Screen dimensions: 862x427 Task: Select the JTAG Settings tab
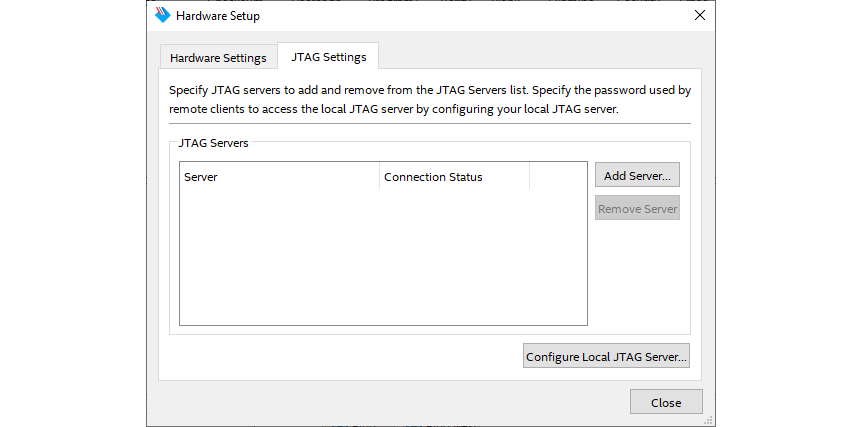click(328, 57)
